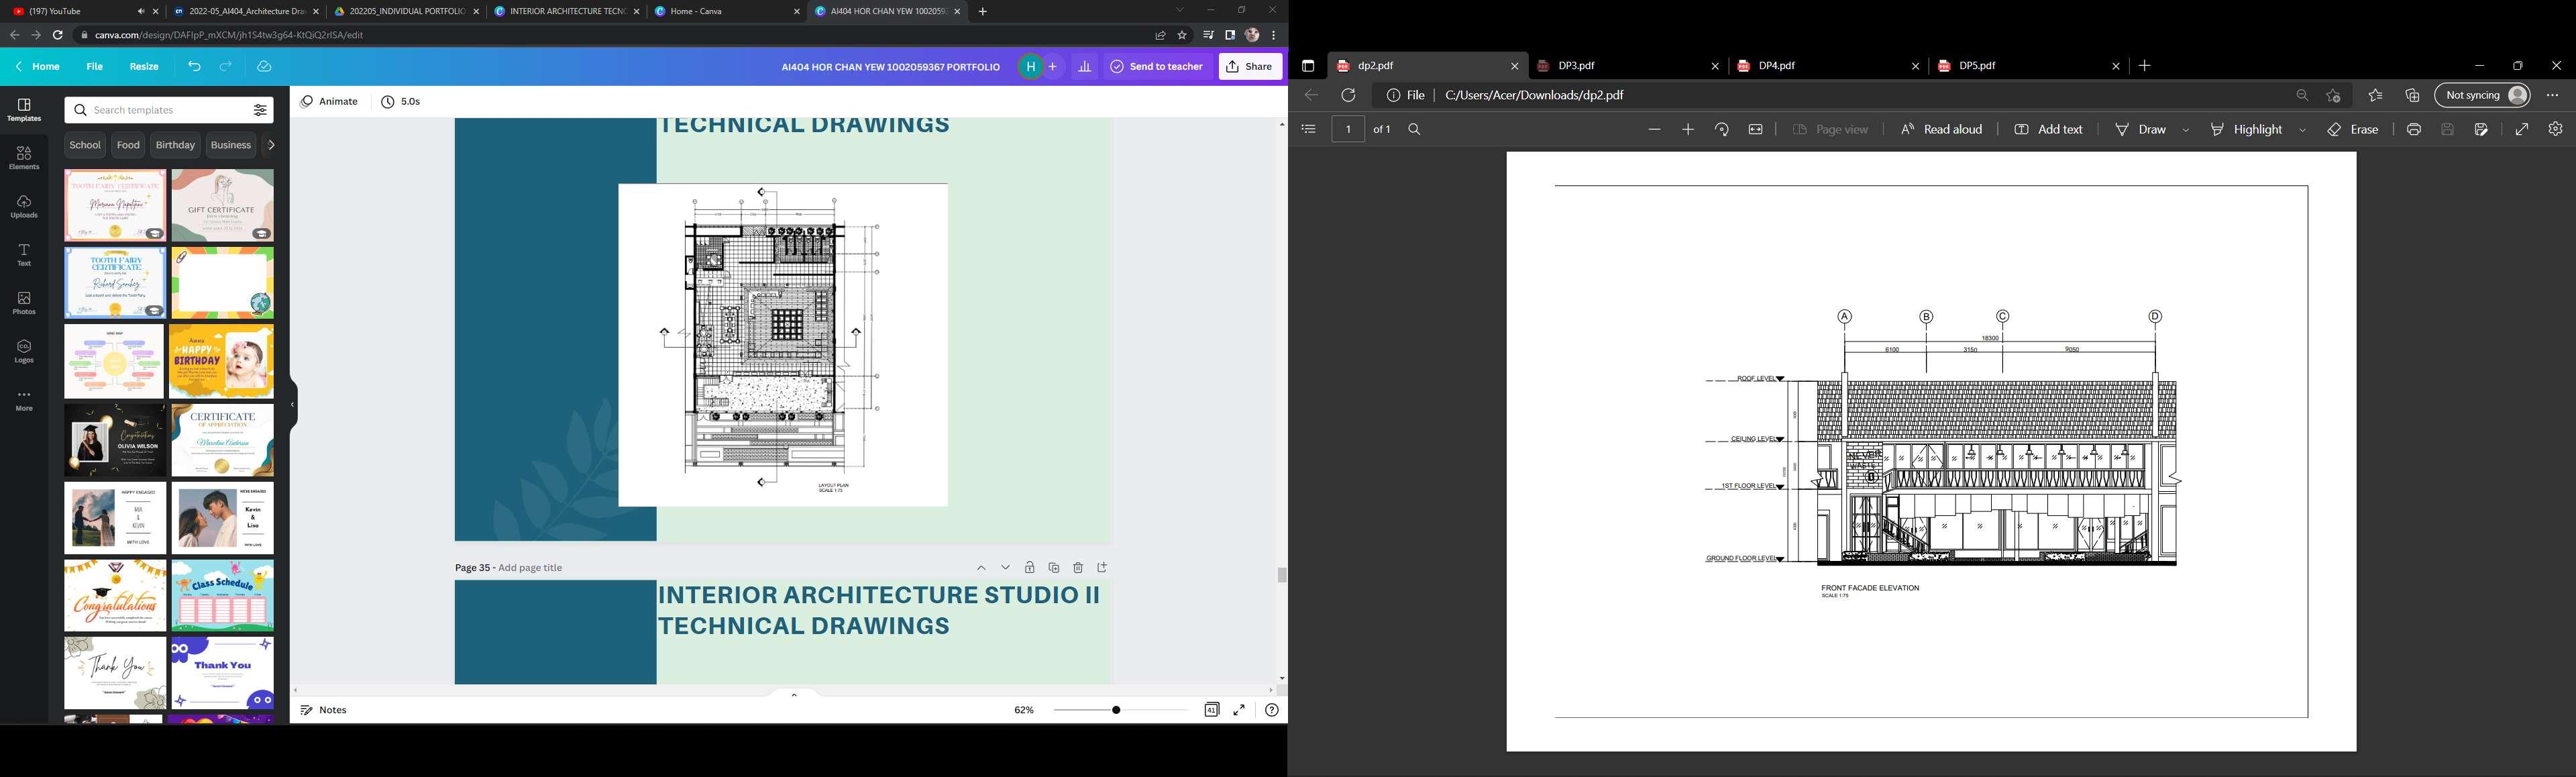Click the Share button
Viewport: 2576px width, 777px height.
[x=1250, y=67]
